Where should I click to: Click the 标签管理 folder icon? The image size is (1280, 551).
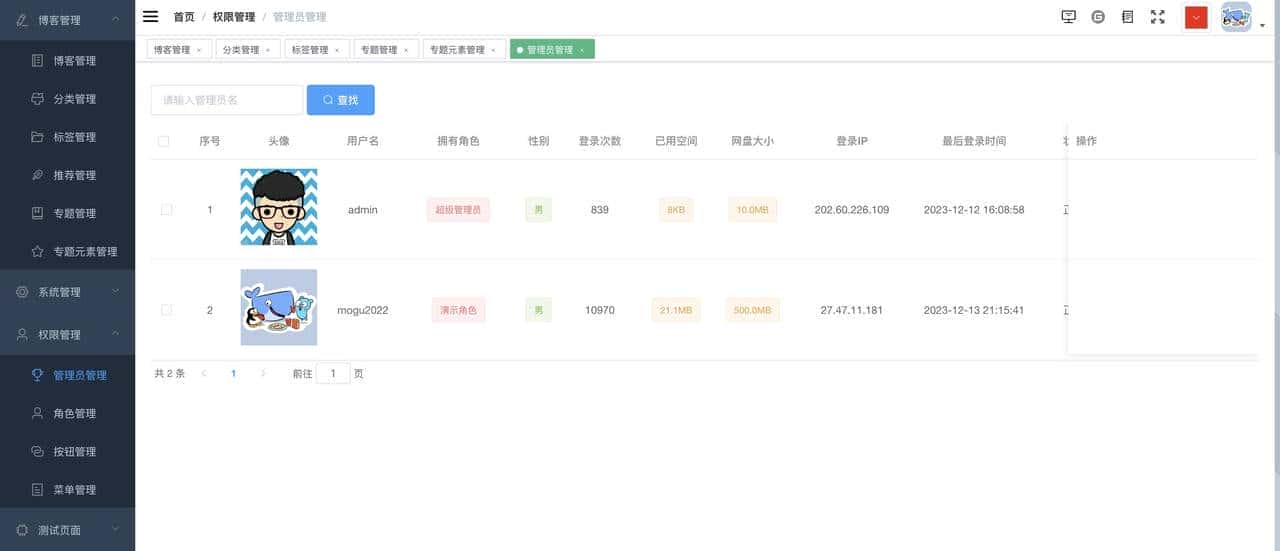[37, 137]
